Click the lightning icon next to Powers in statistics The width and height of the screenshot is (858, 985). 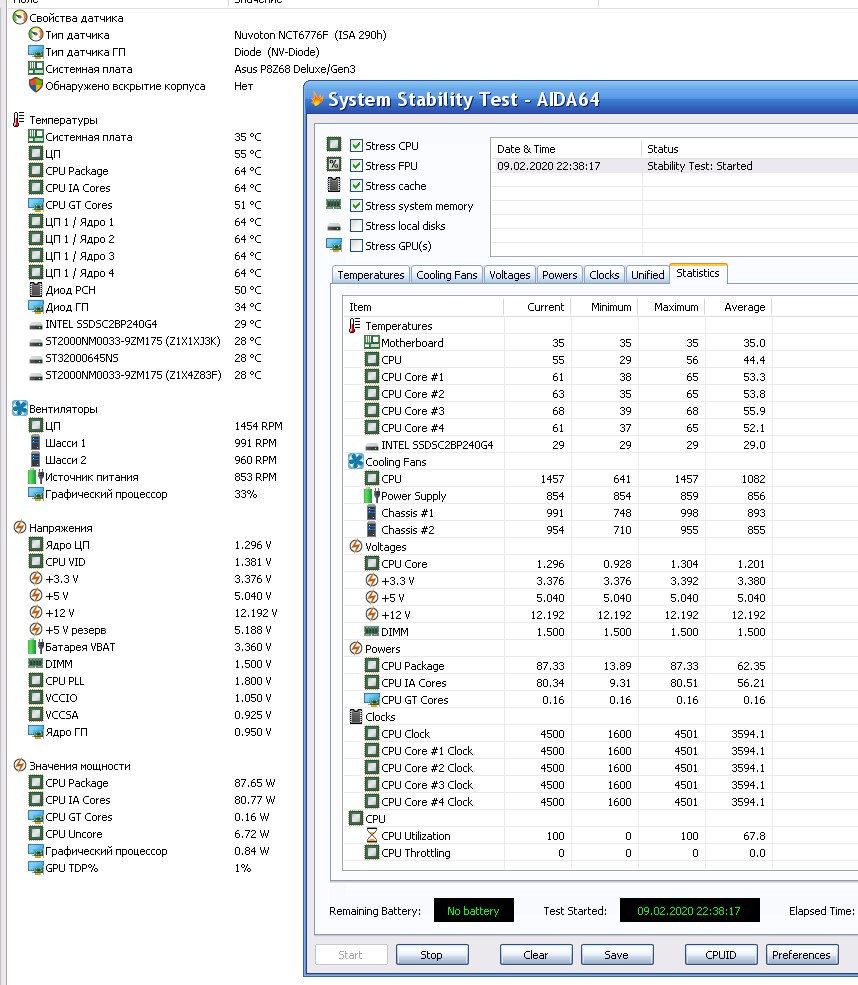click(356, 648)
